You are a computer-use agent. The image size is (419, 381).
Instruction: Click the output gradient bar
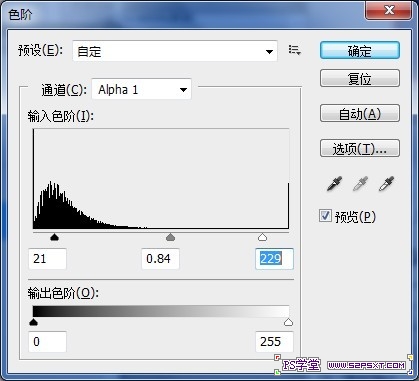click(x=161, y=311)
